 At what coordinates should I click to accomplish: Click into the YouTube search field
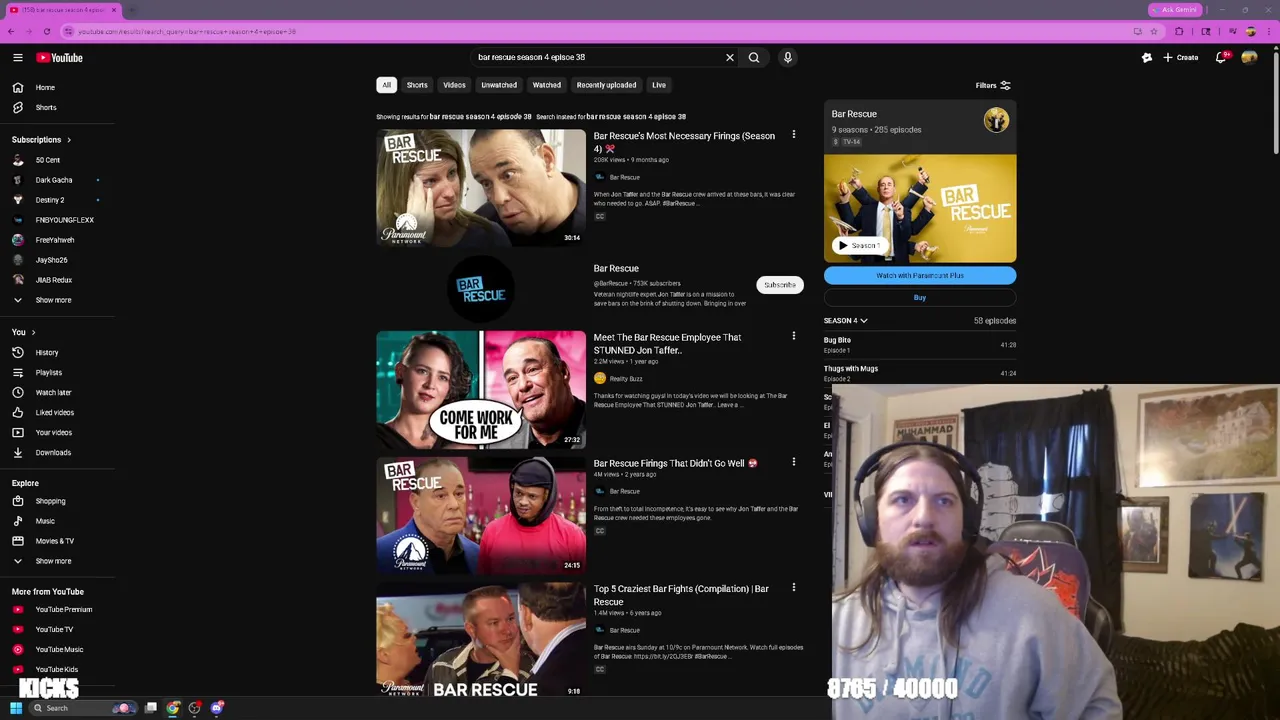click(598, 58)
